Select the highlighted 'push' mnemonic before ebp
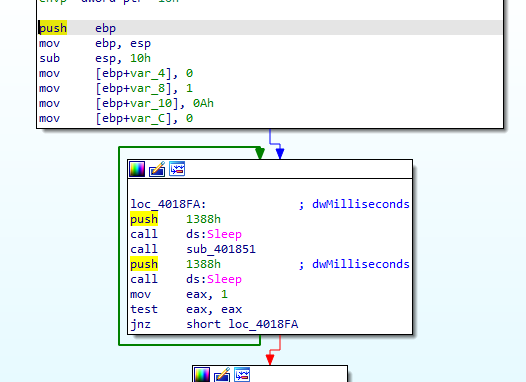526x382 pixels. coord(53,28)
